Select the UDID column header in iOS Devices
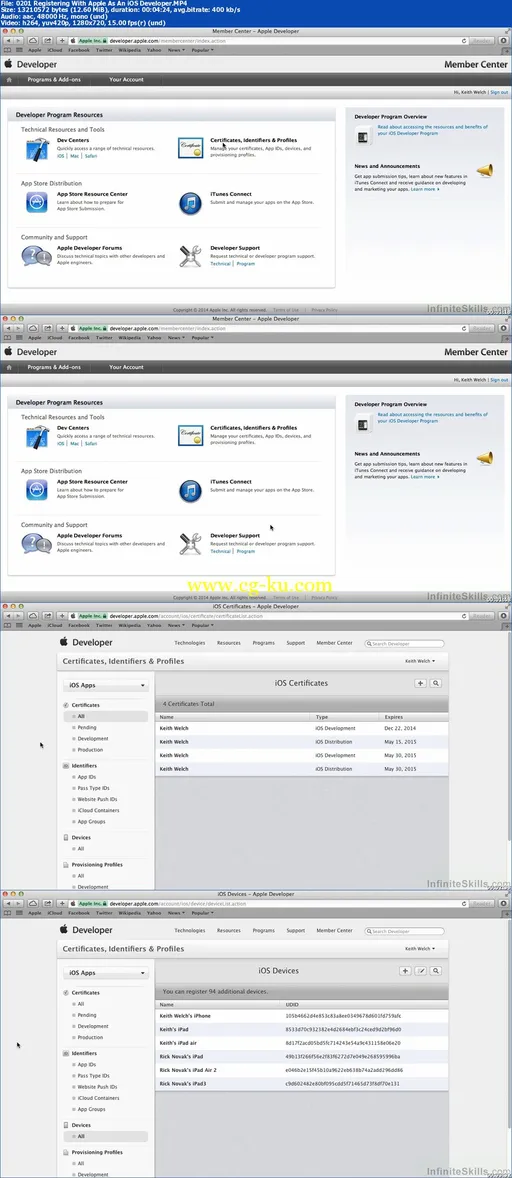 click(293, 1004)
